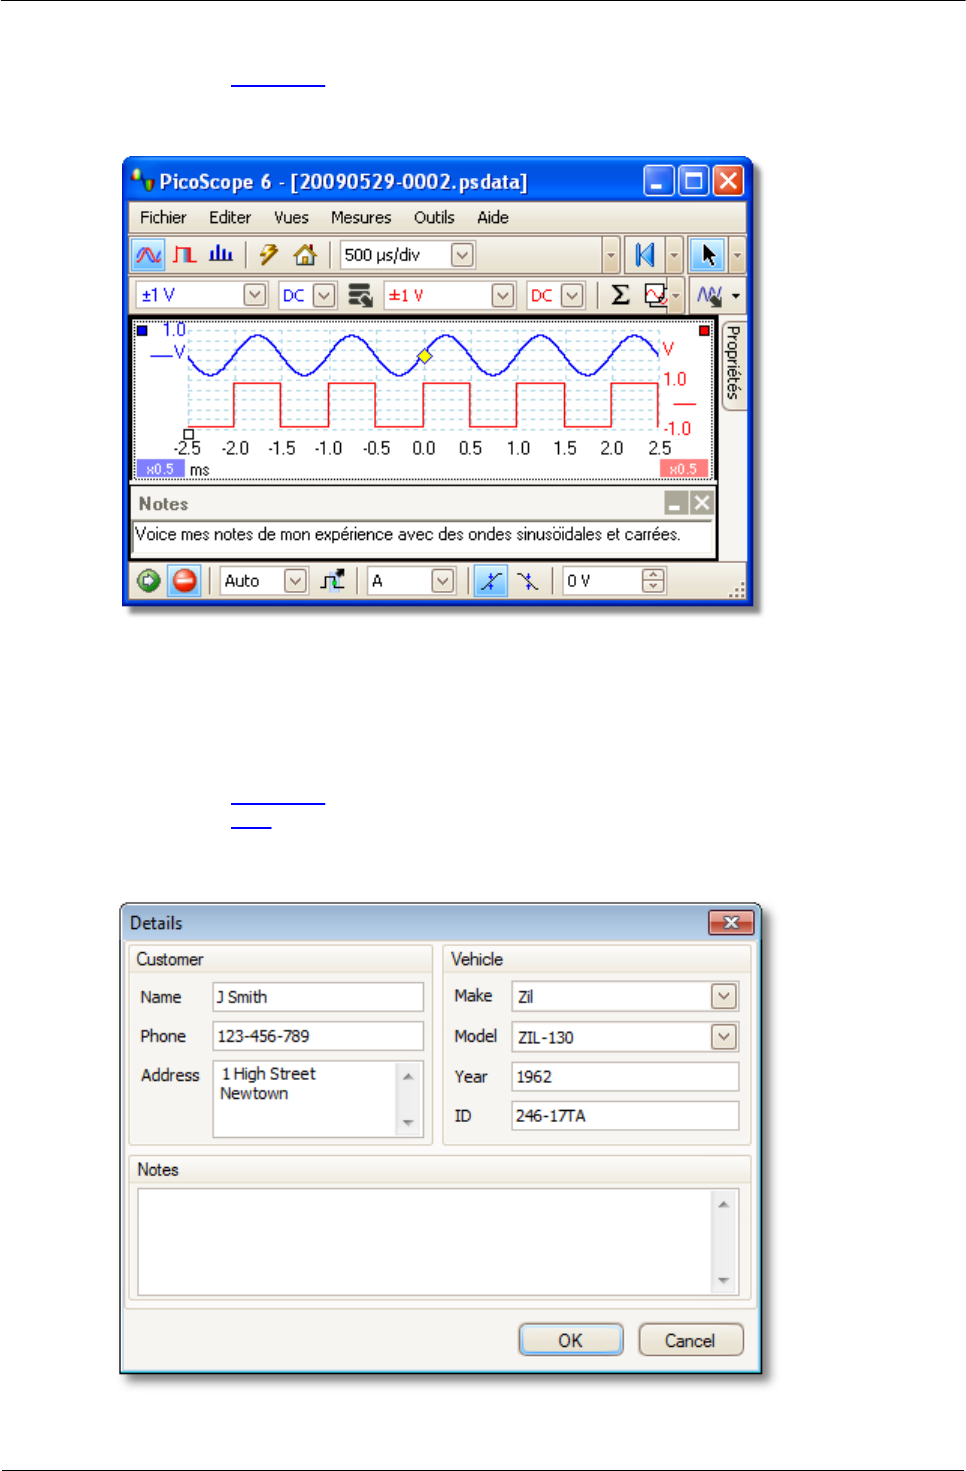Click Details Notes scrollbar up arrow
The image size is (966, 1471).
click(x=723, y=1204)
